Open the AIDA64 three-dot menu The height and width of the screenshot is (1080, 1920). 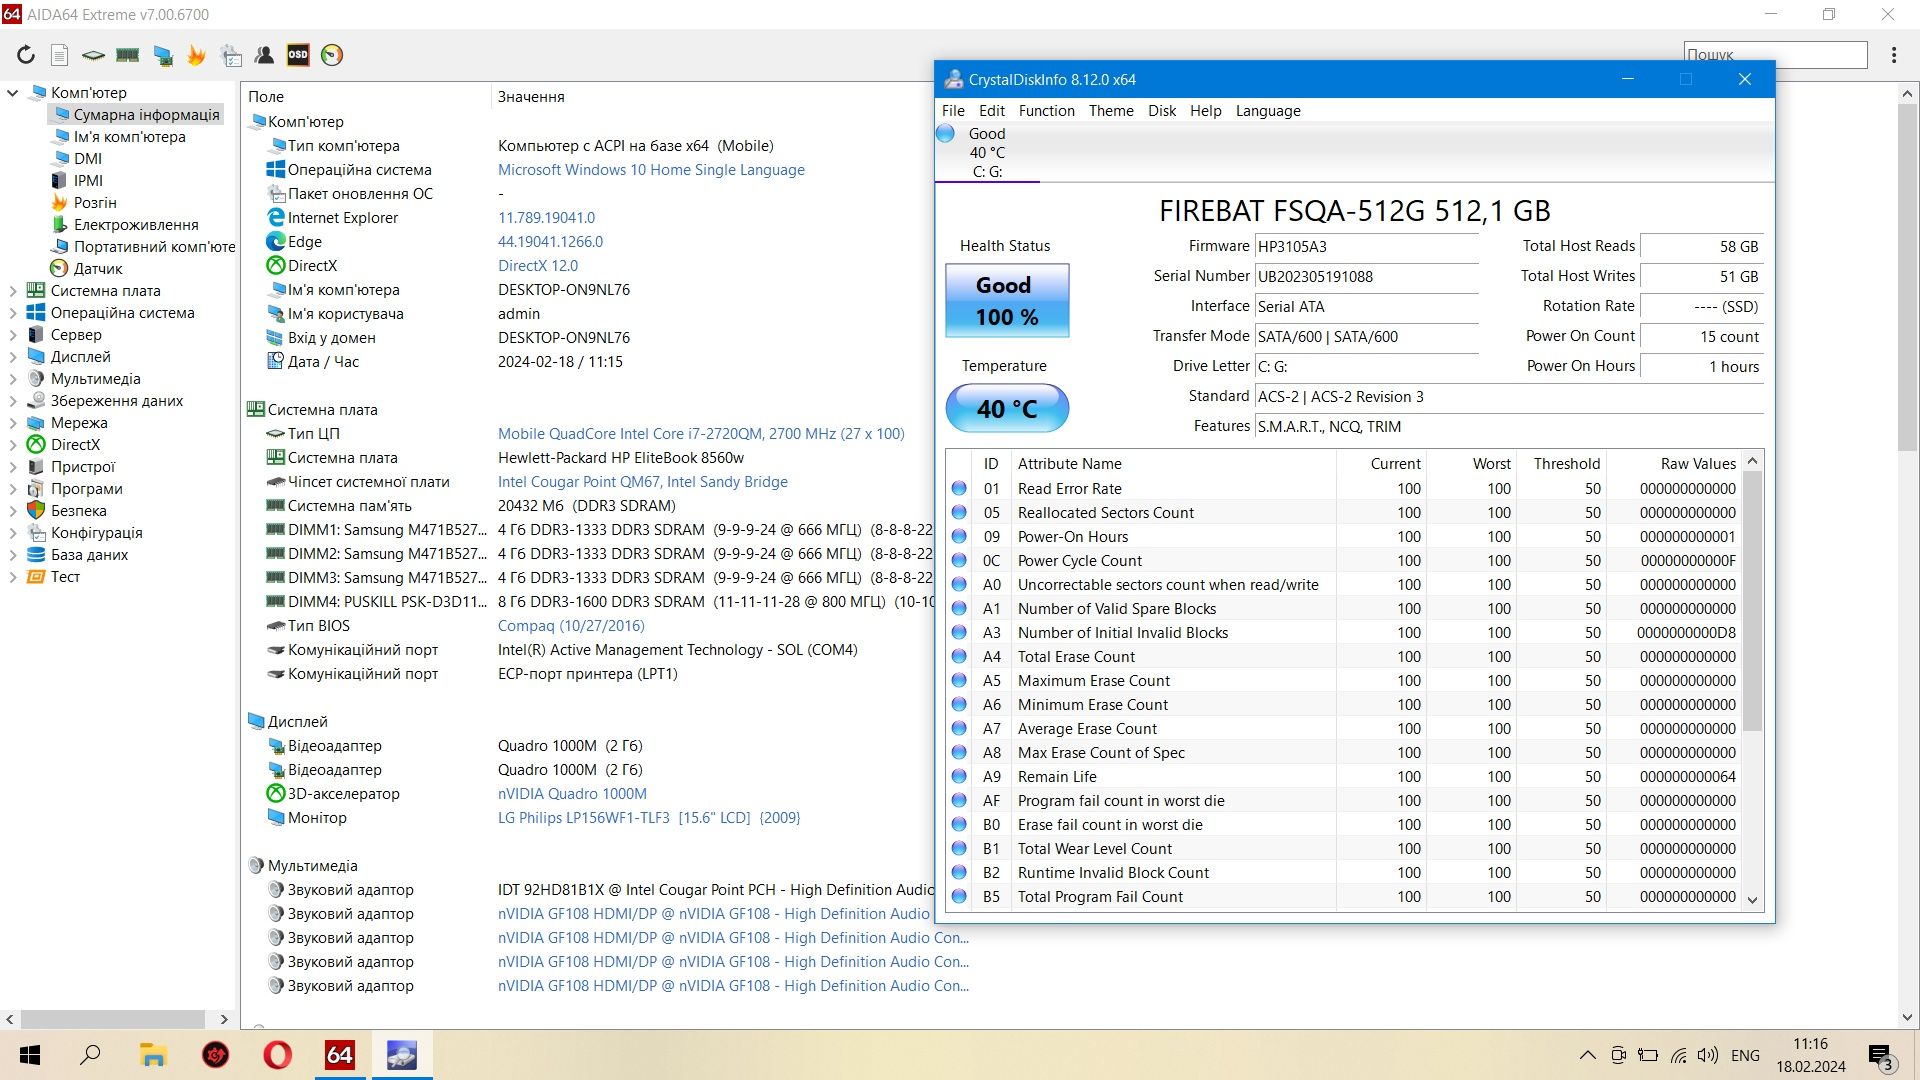(x=1894, y=55)
